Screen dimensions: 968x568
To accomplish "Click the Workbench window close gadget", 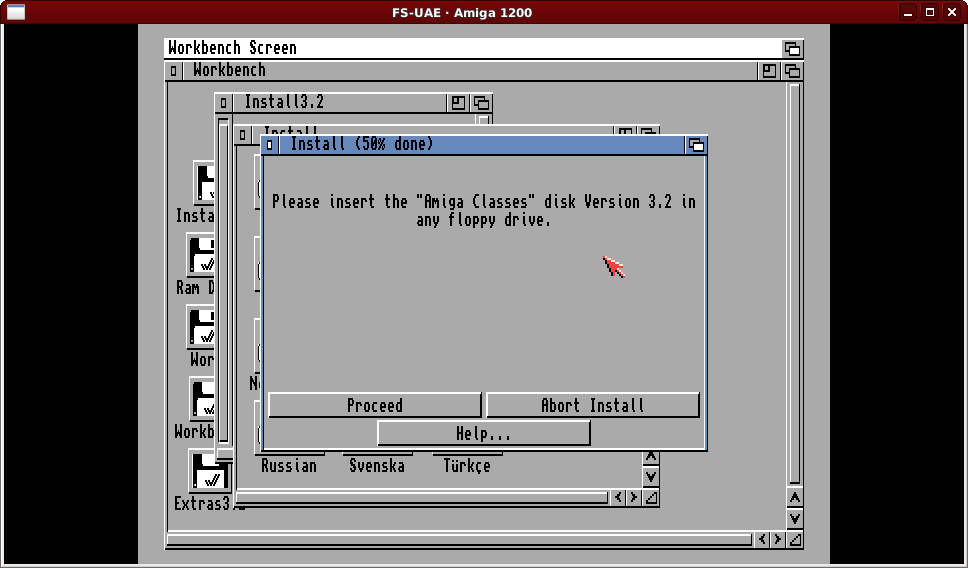I will [x=173, y=71].
